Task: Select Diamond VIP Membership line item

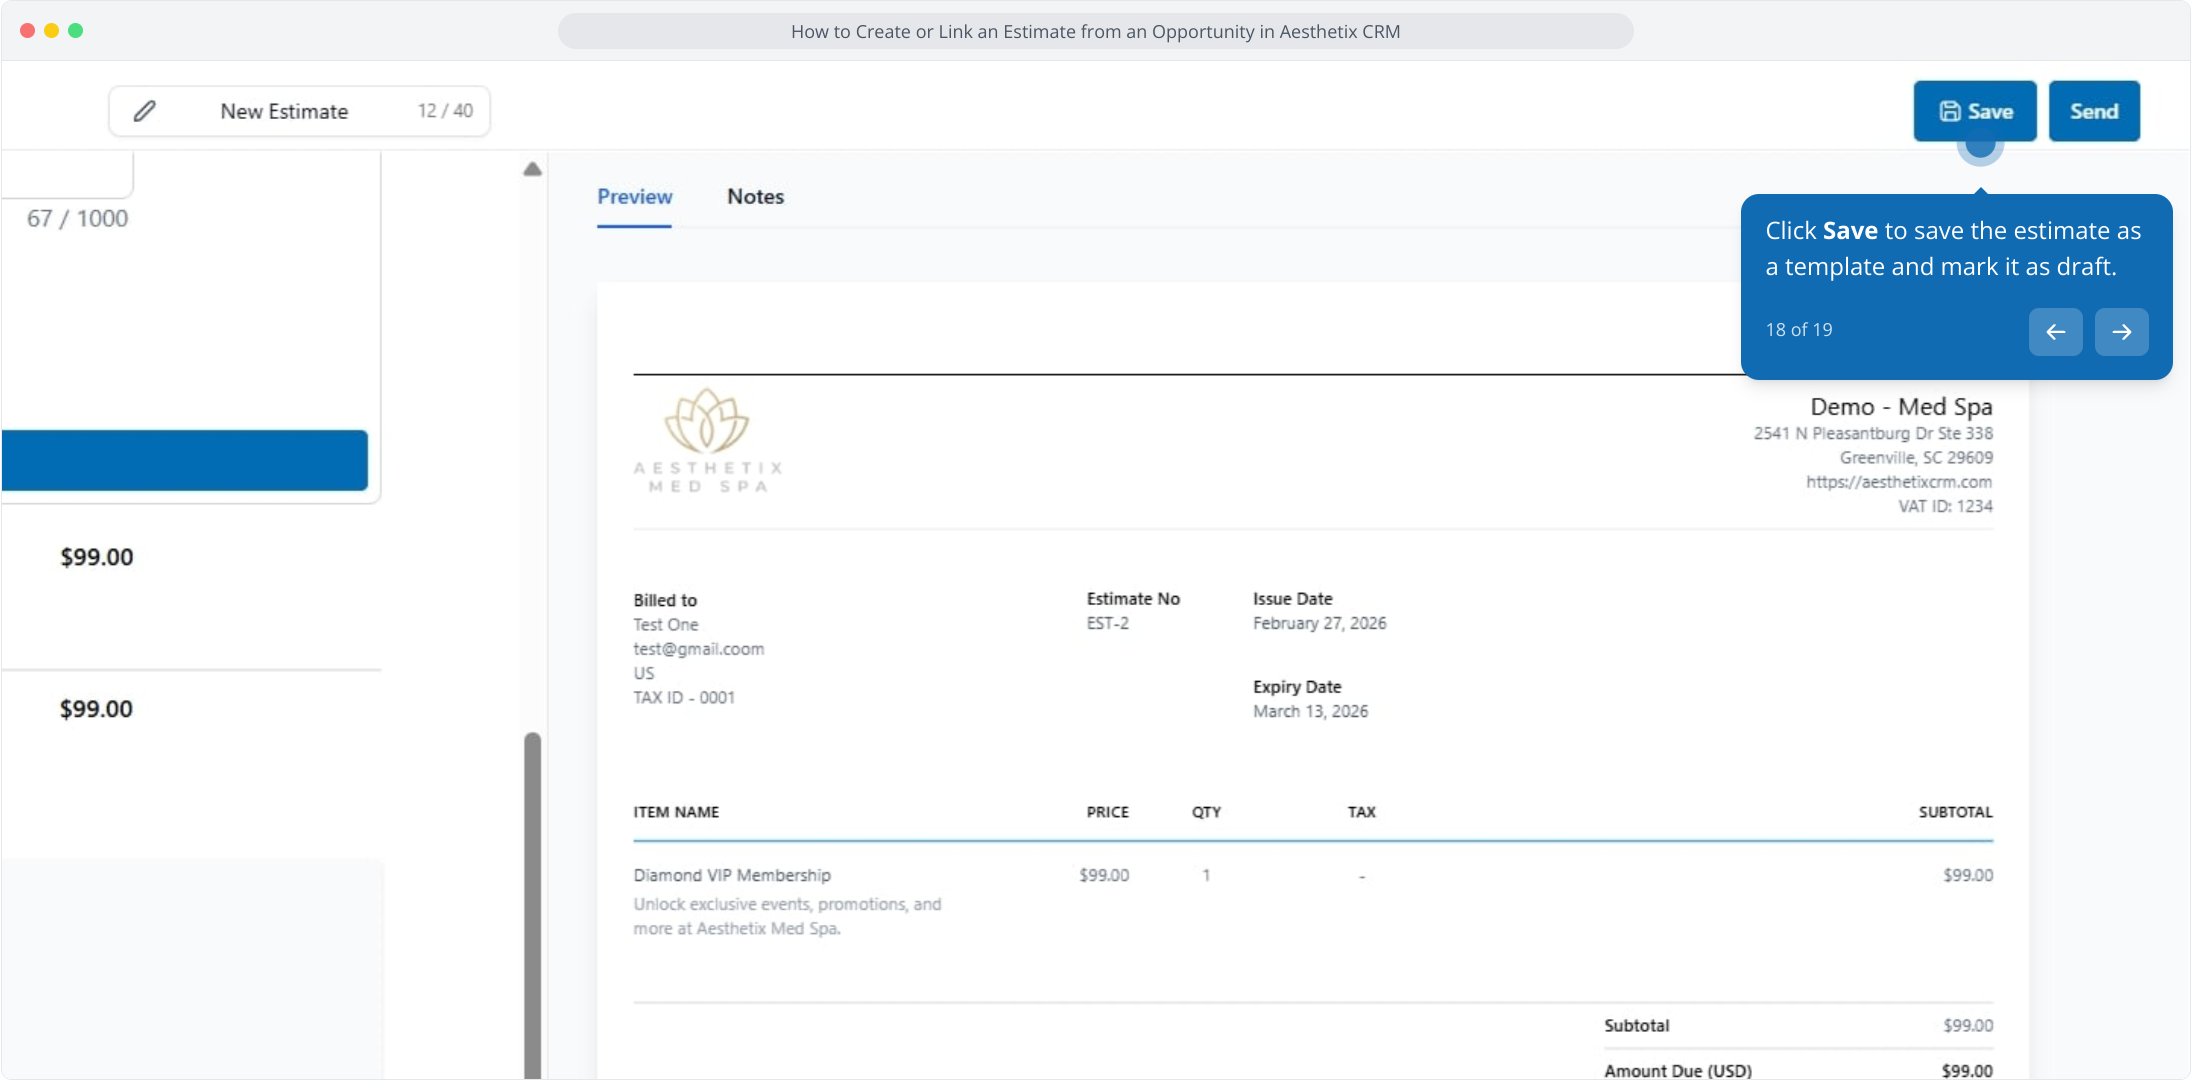Action: (x=732, y=875)
